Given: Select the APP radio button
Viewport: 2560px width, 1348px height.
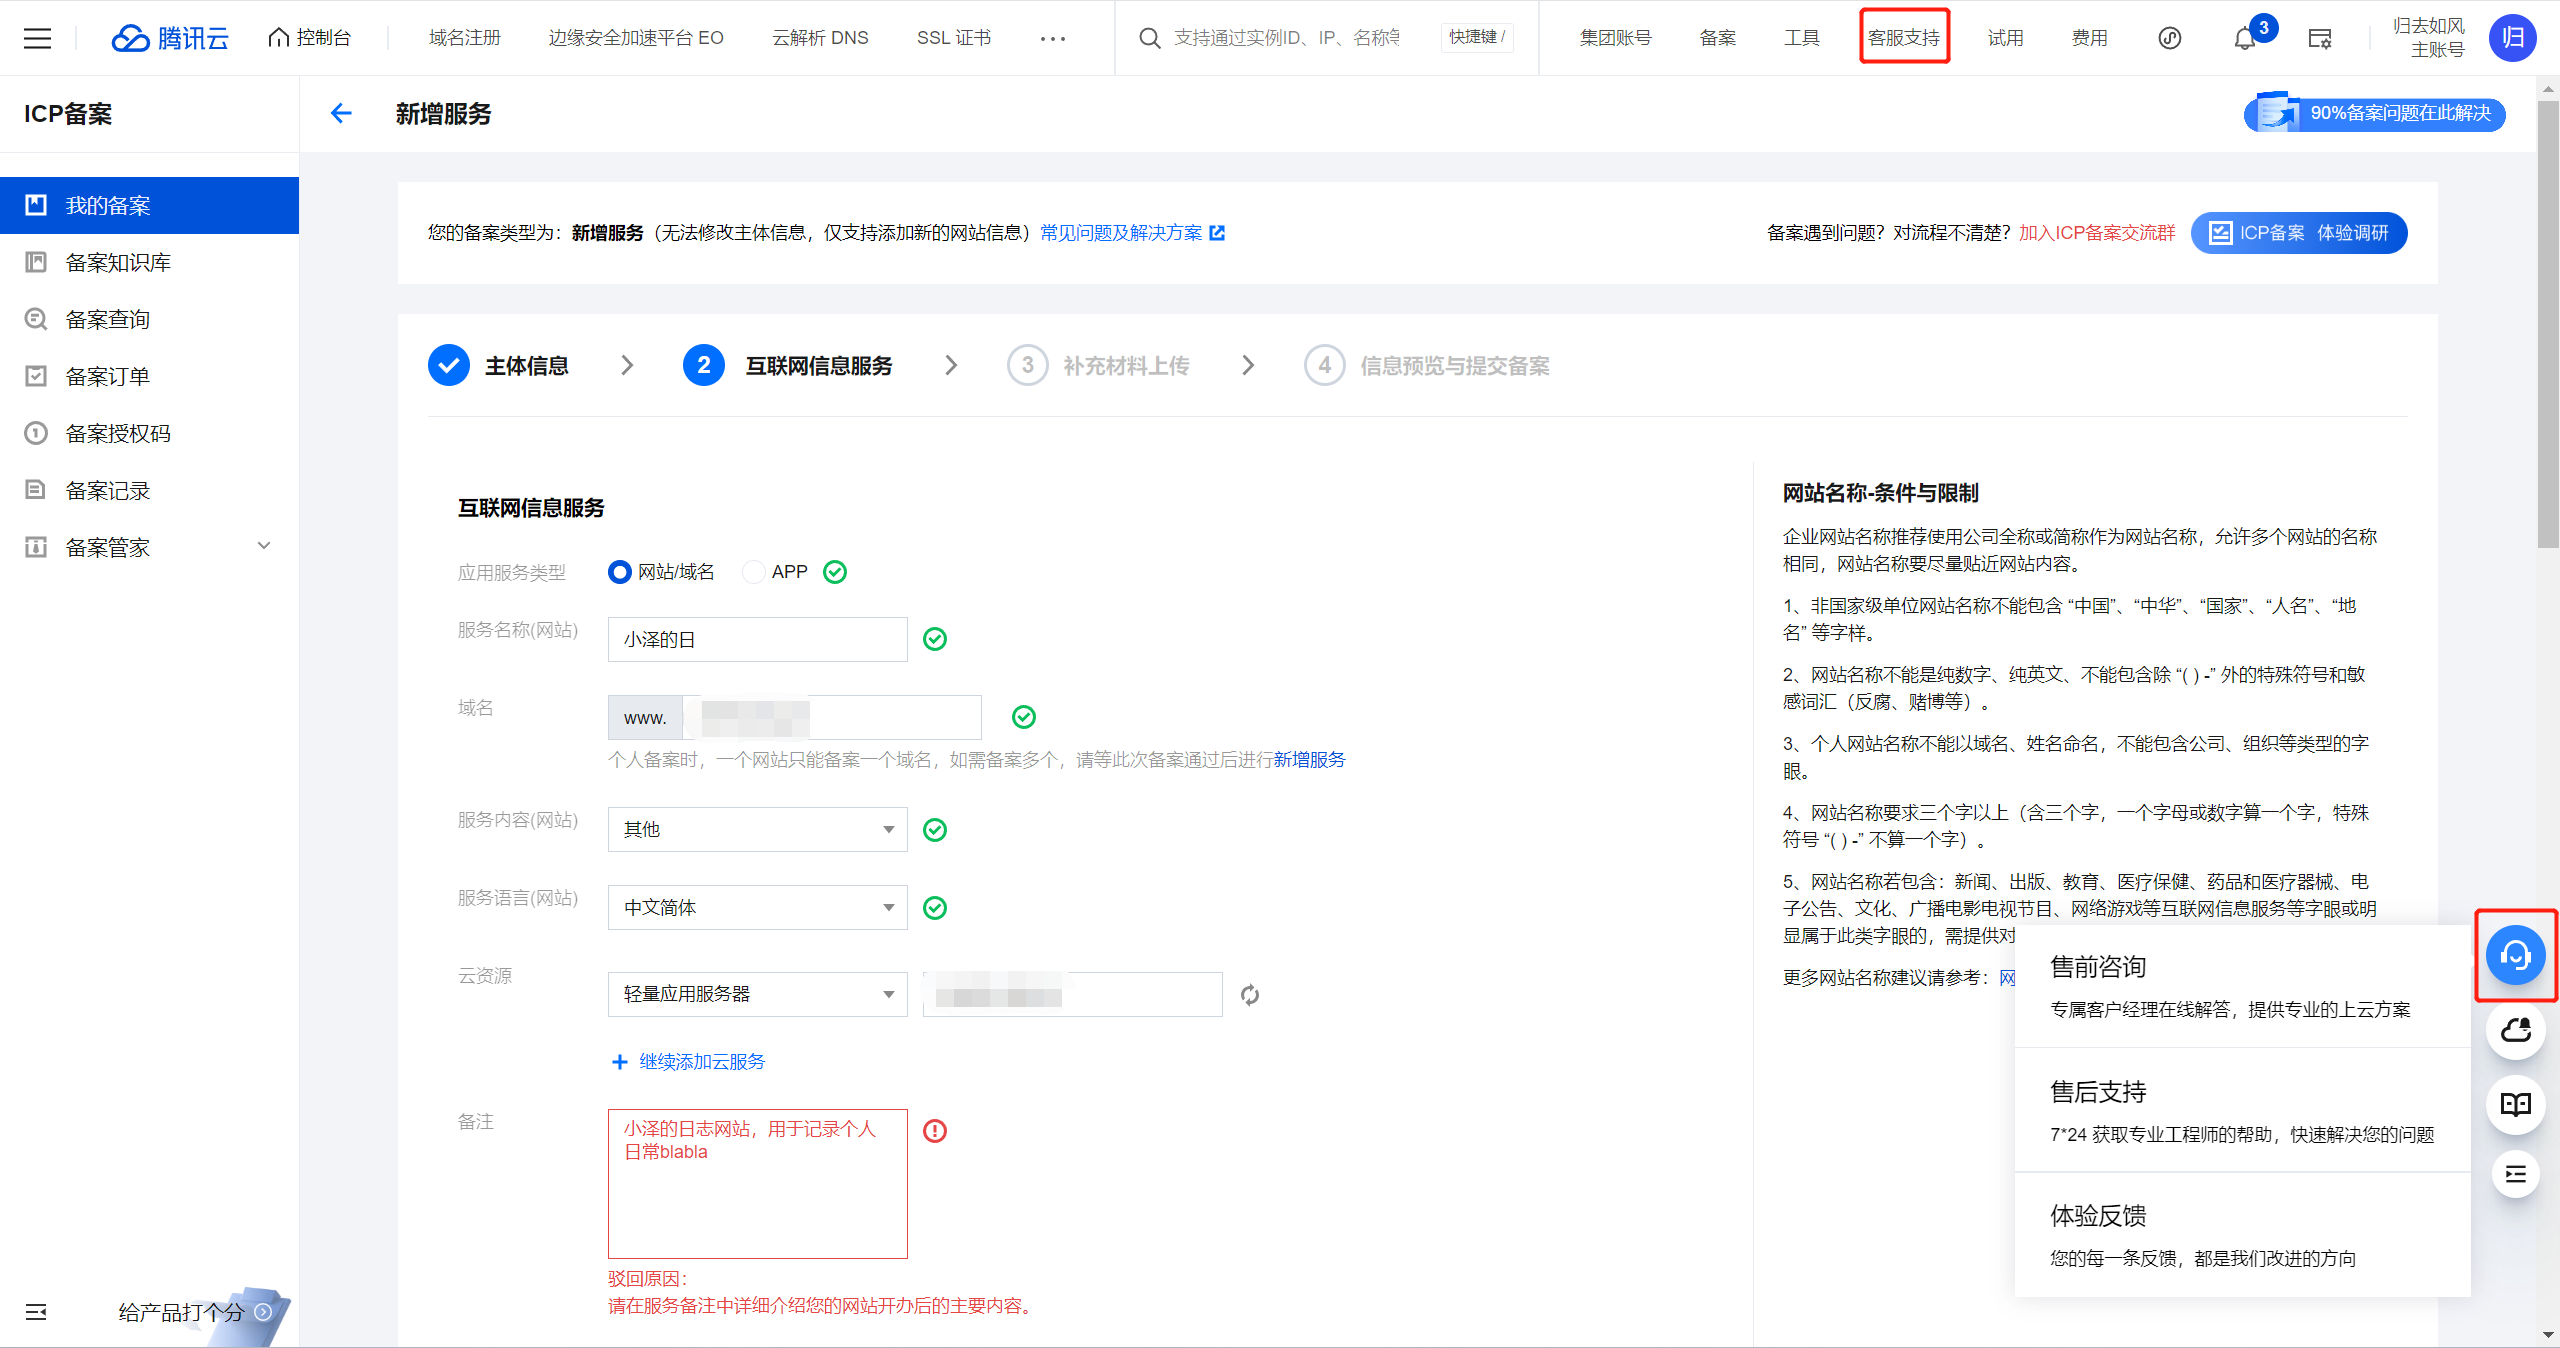Looking at the screenshot, I should pyautogui.click(x=754, y=572).
